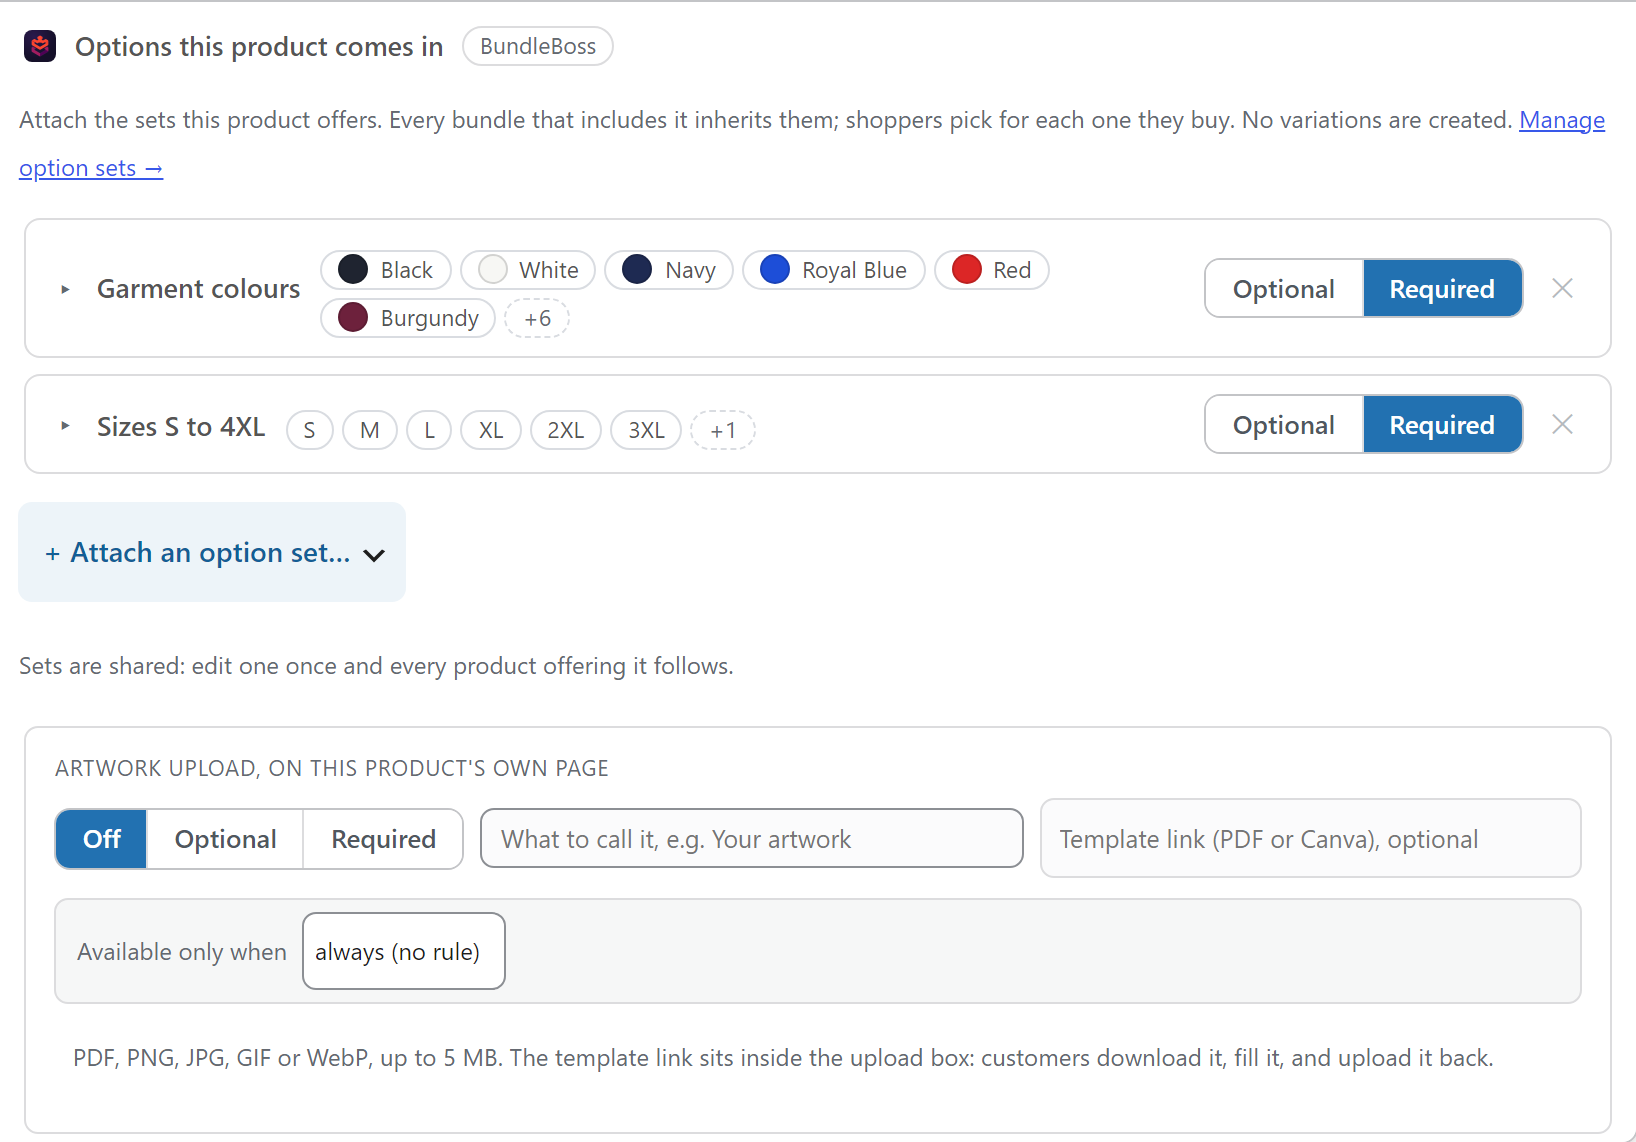Open the Attach an option set dropdown
Screen dimensions: 1636x1142
coord(212,552)
